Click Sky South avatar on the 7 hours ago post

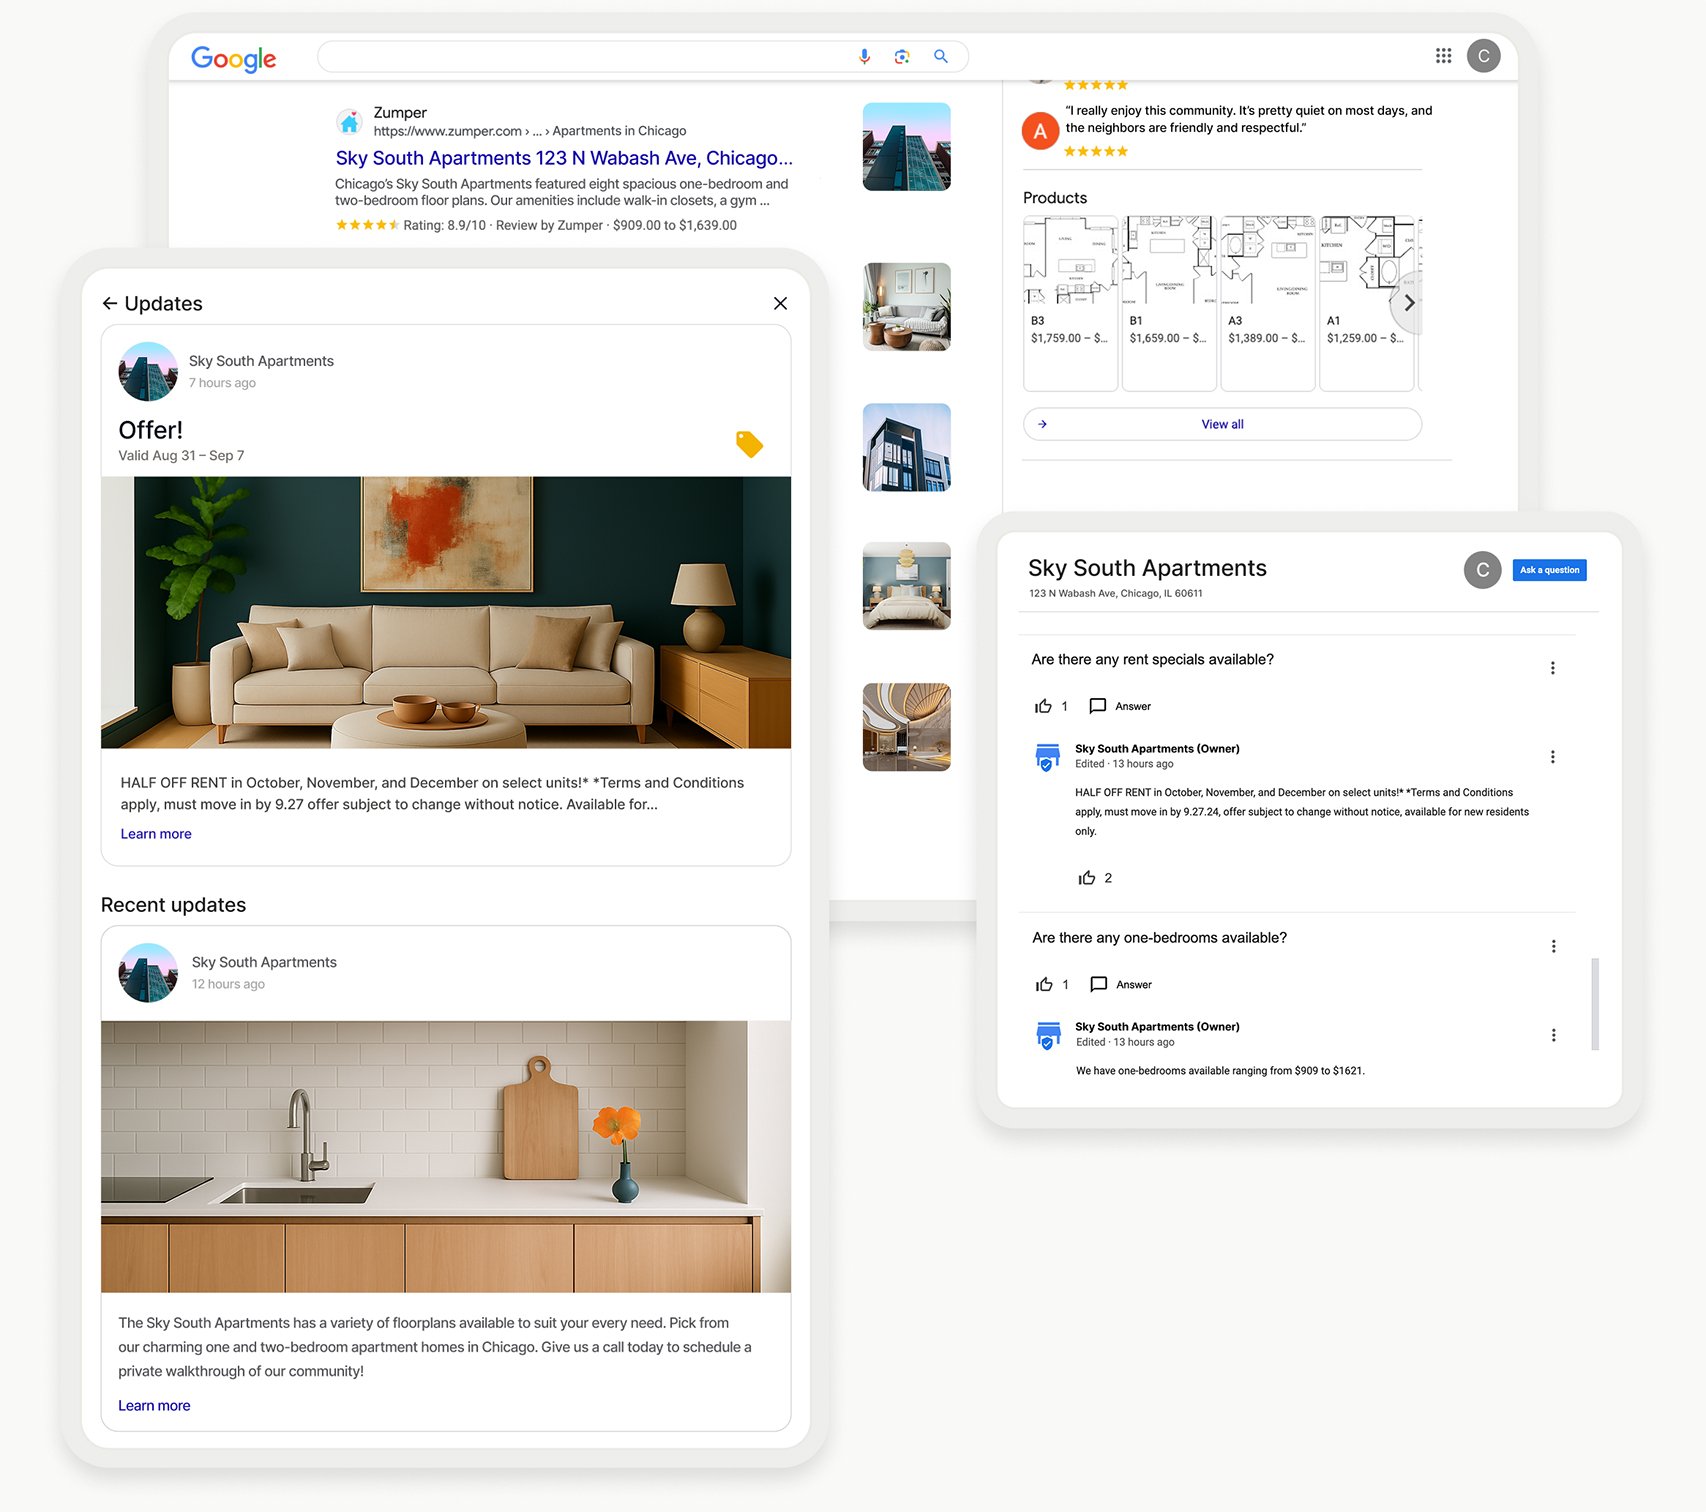tap(148, 372)
